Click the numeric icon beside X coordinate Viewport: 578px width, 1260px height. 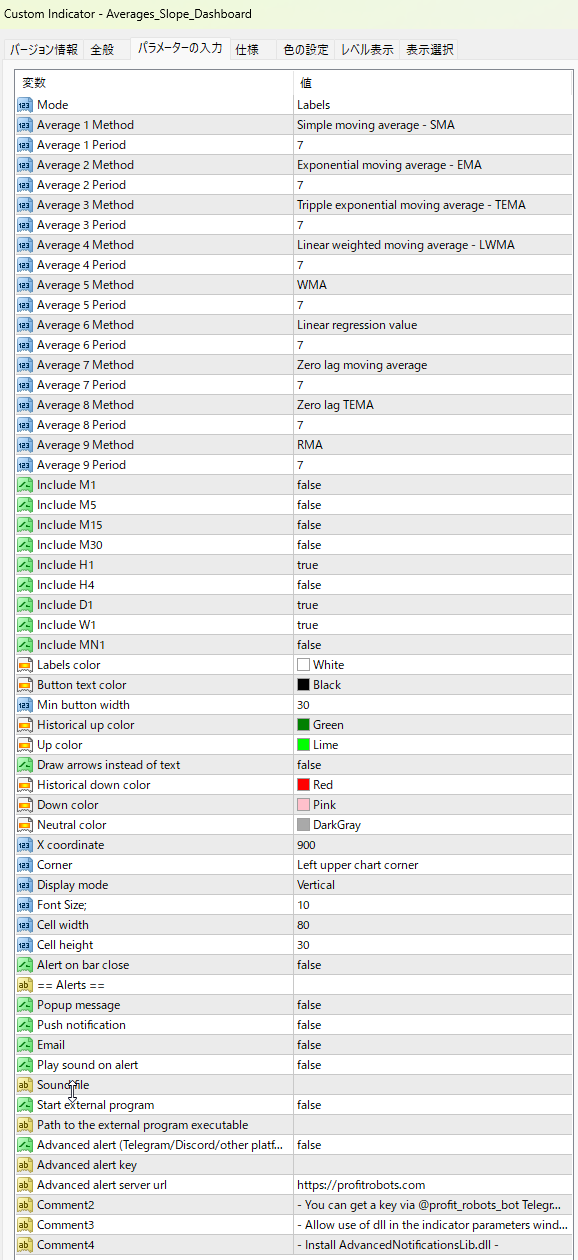pos(25,845)
